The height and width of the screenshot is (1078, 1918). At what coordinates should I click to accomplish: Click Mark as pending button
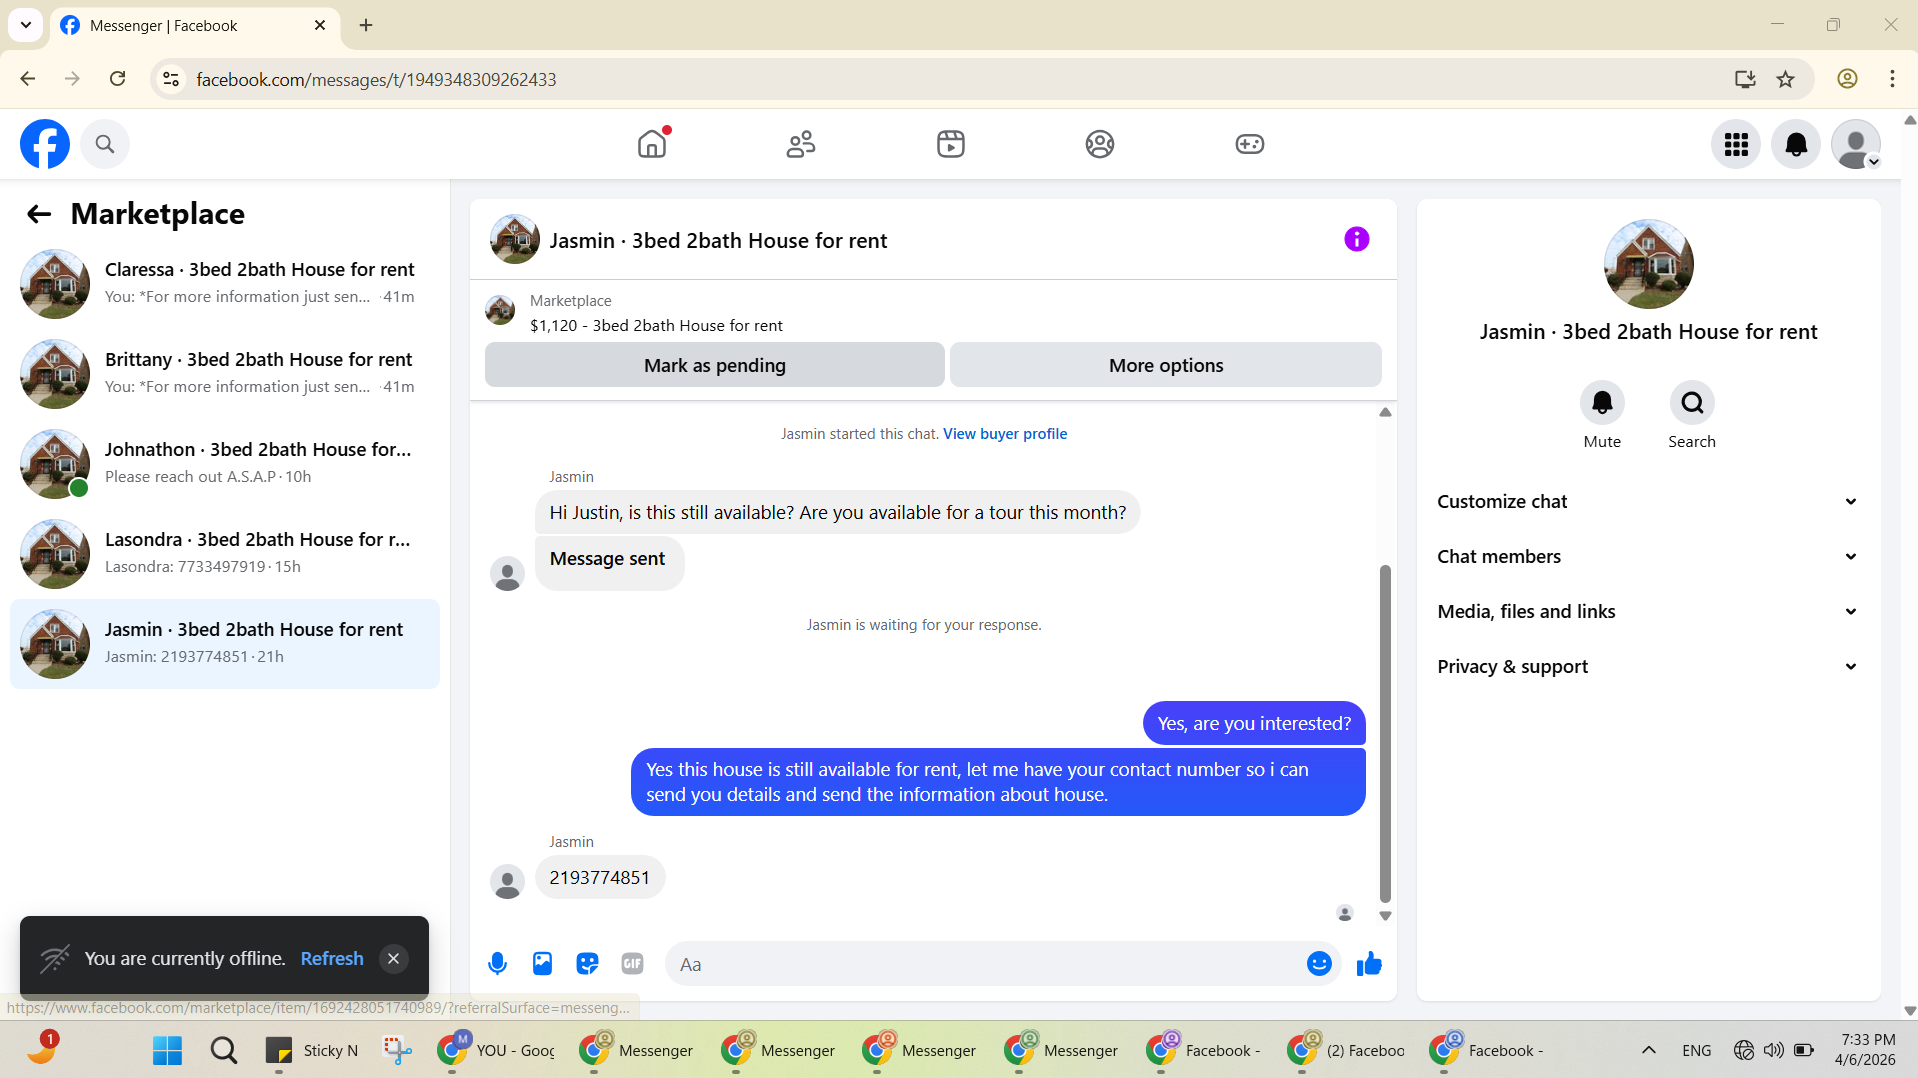click(715, 365)
